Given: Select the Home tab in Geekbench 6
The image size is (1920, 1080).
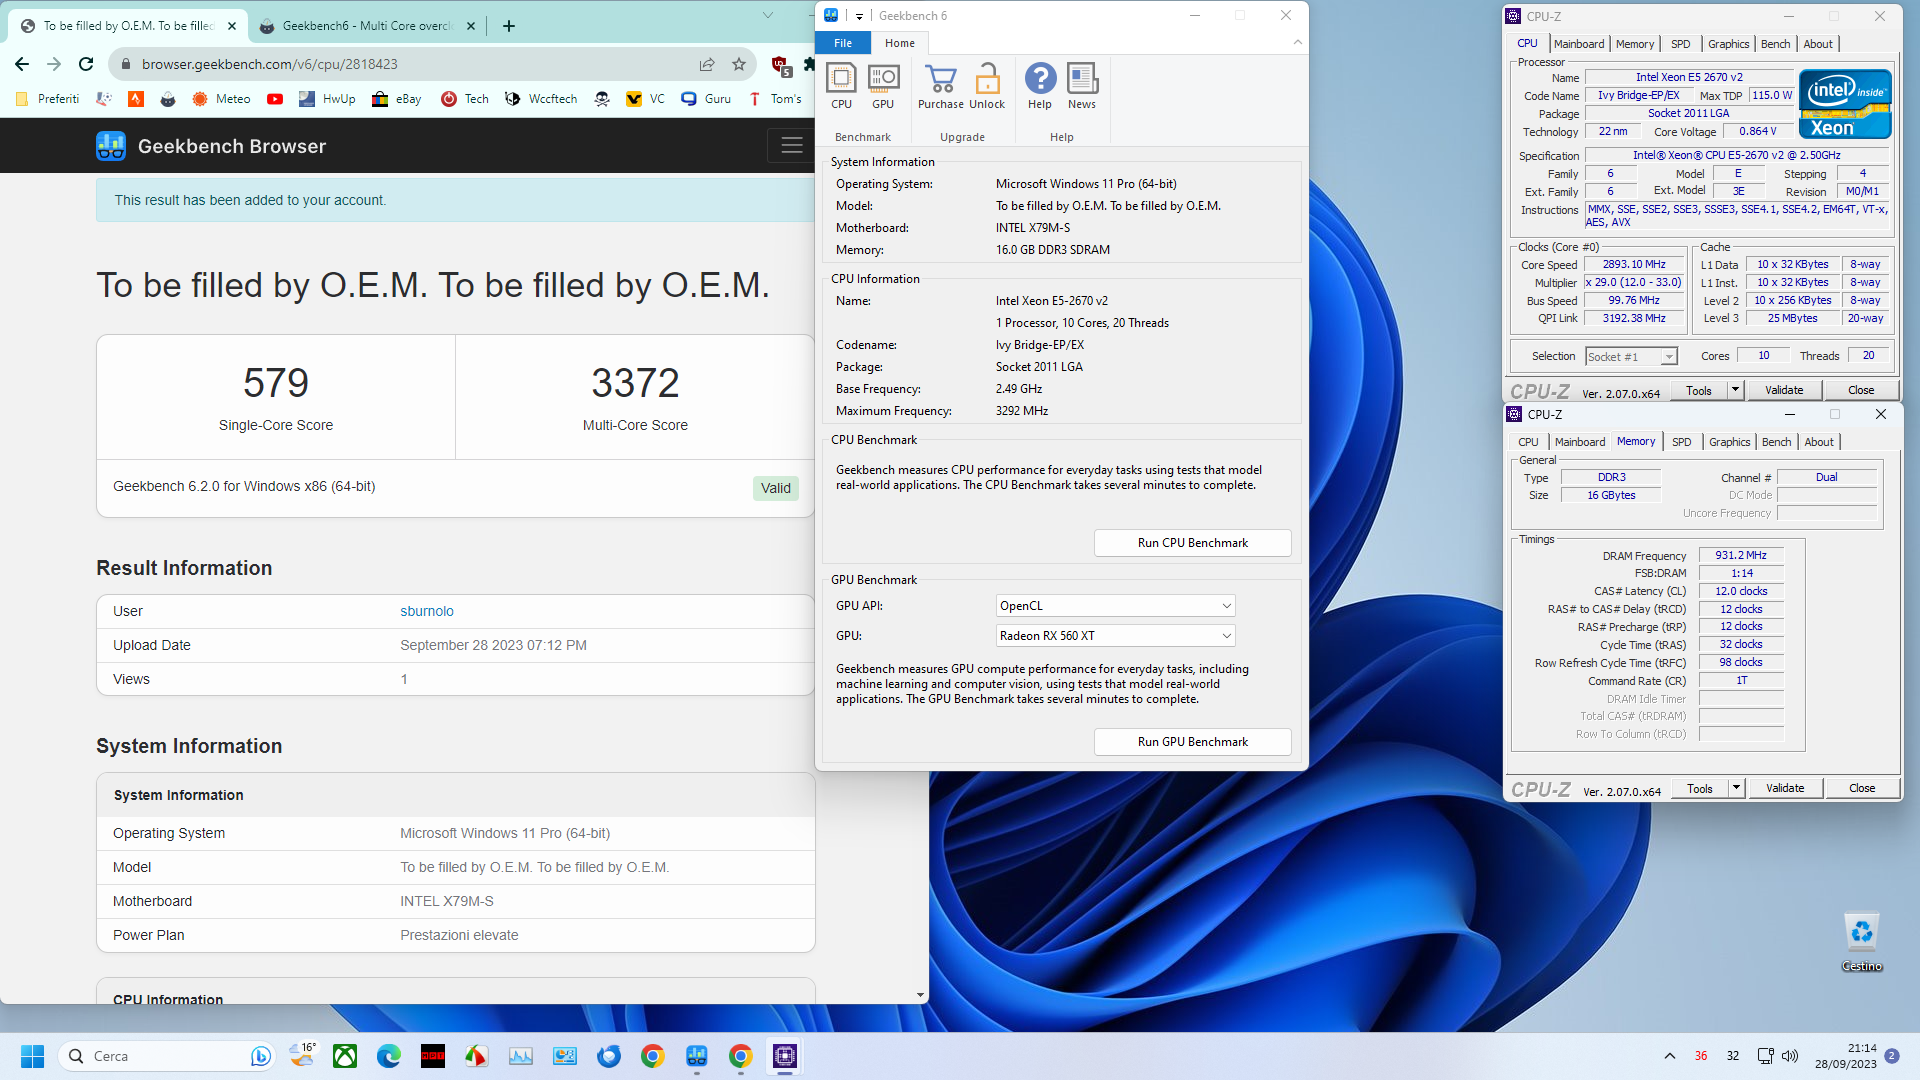Looking at the screenshot, I should point(900,43).
